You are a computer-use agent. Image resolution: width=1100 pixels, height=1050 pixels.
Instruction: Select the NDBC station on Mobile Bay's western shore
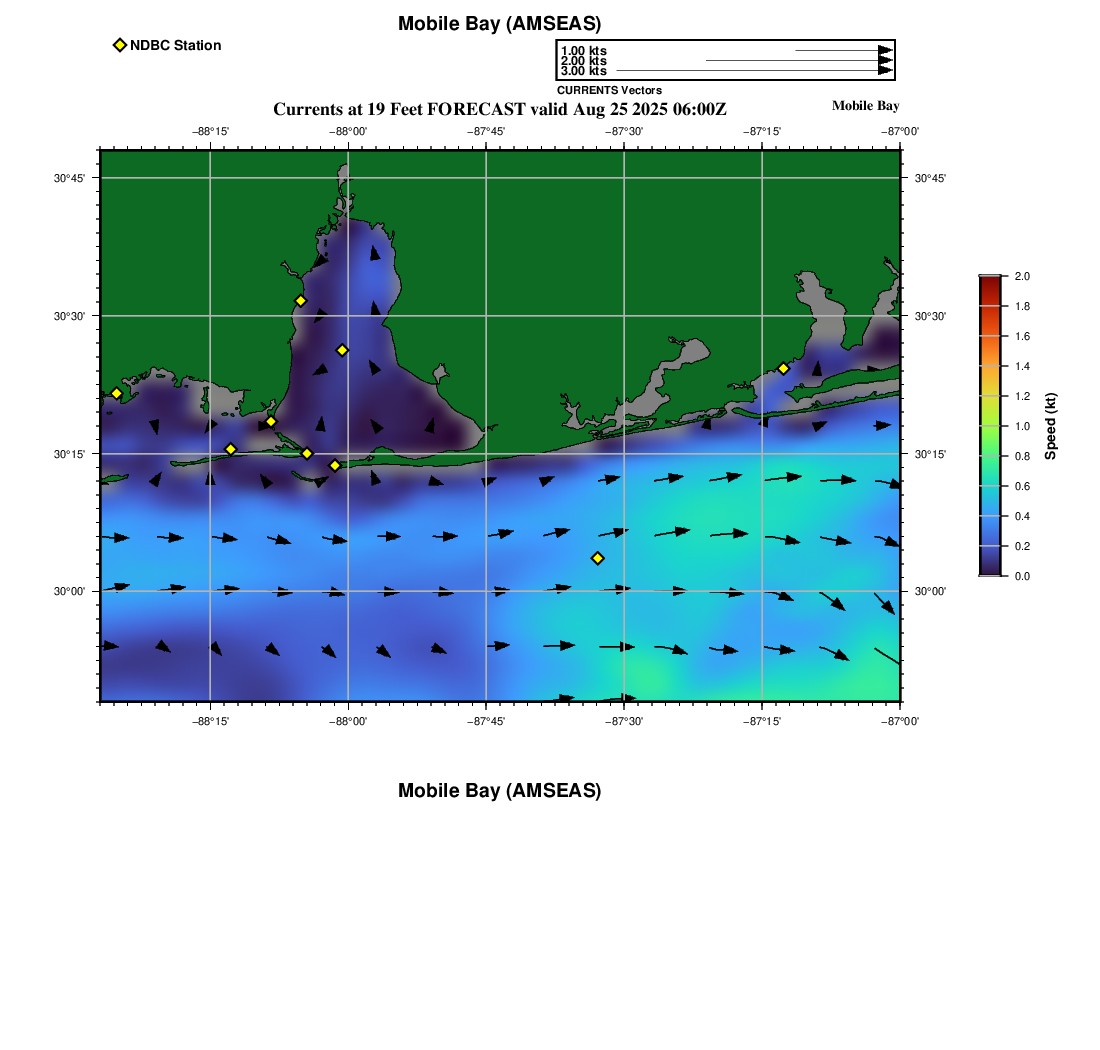pyautogui.click(x=300, y=301)
